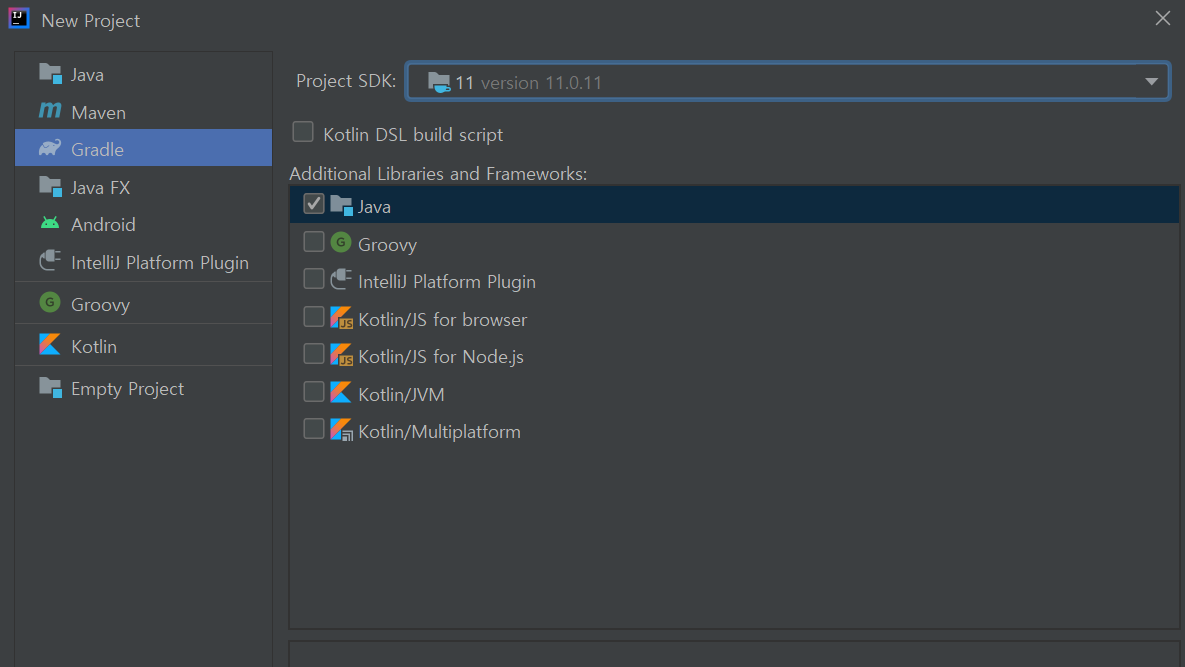Click the Kotlin/JS for Node.js icon
This screenshot has width=1185, height=667.
[342, 354]
